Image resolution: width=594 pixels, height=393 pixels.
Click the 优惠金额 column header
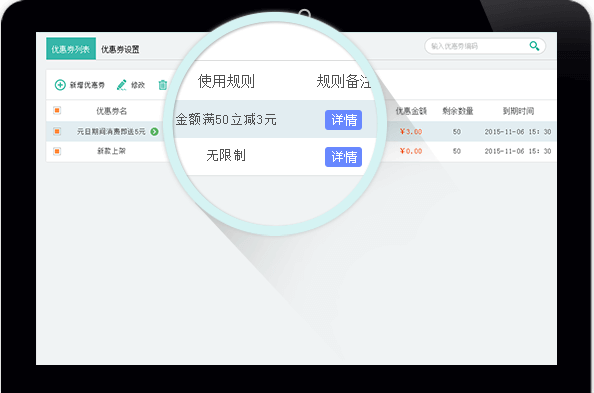coord(411,111)
